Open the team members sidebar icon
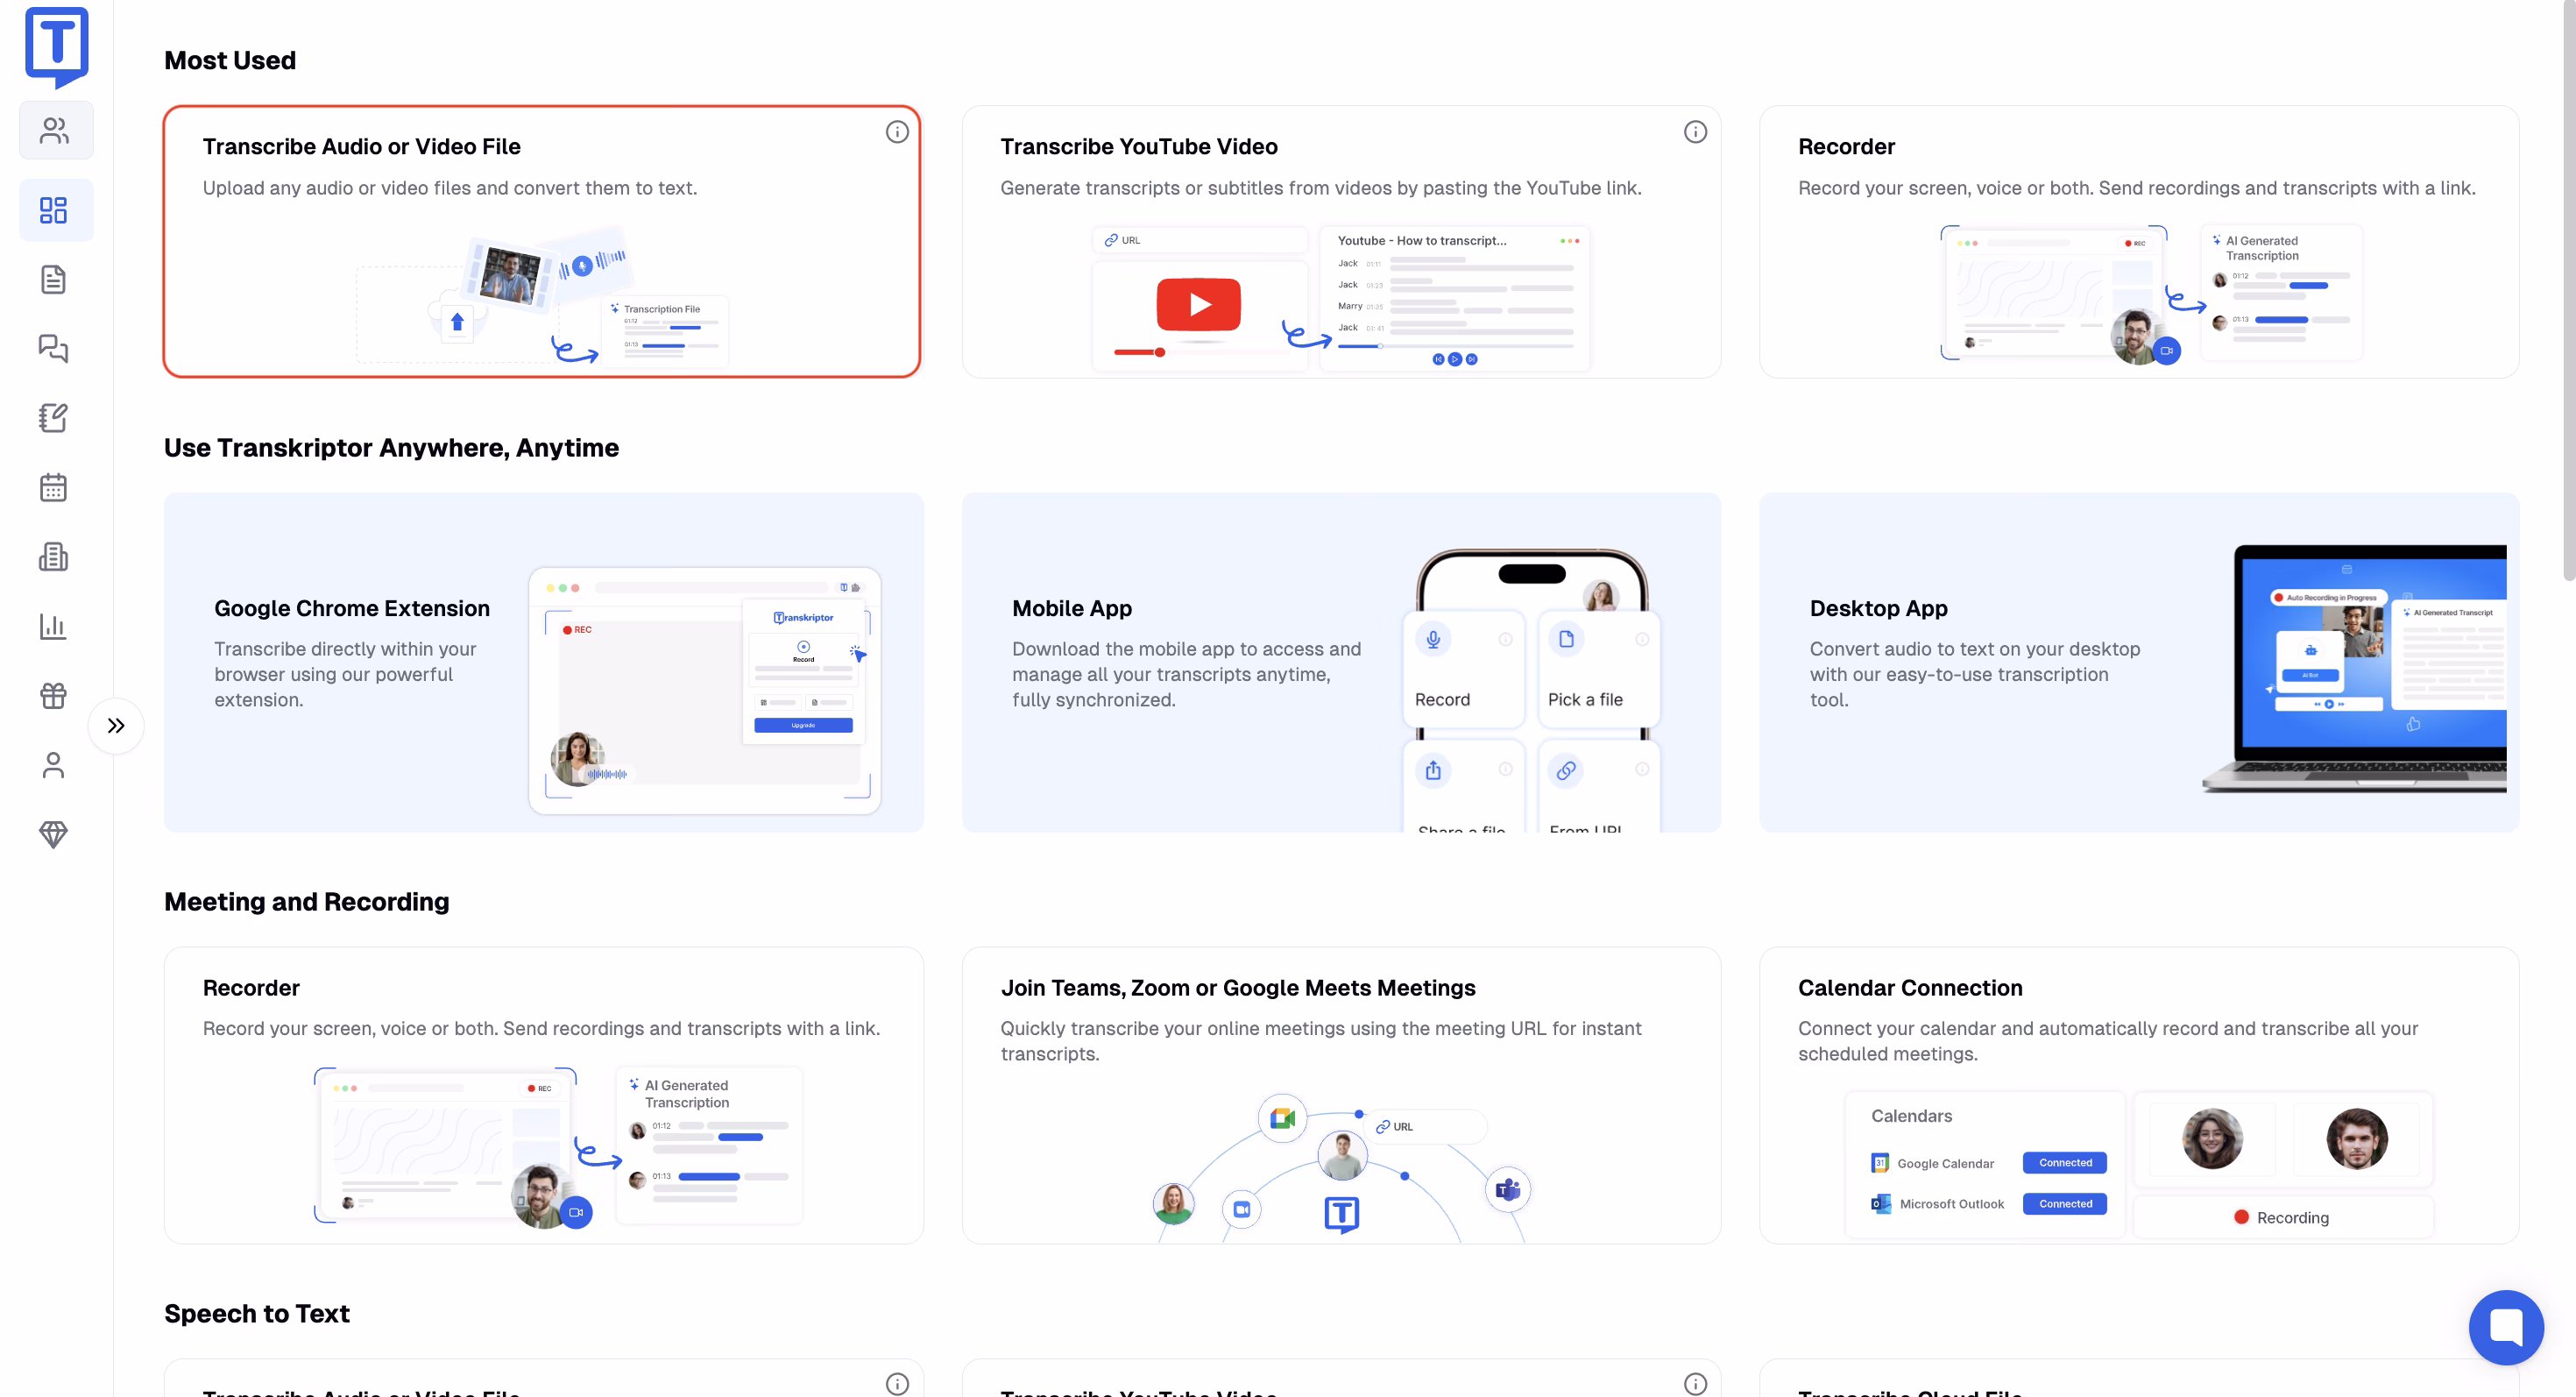Viewport: 2576px width, 1397px height. tap(56, 130)
